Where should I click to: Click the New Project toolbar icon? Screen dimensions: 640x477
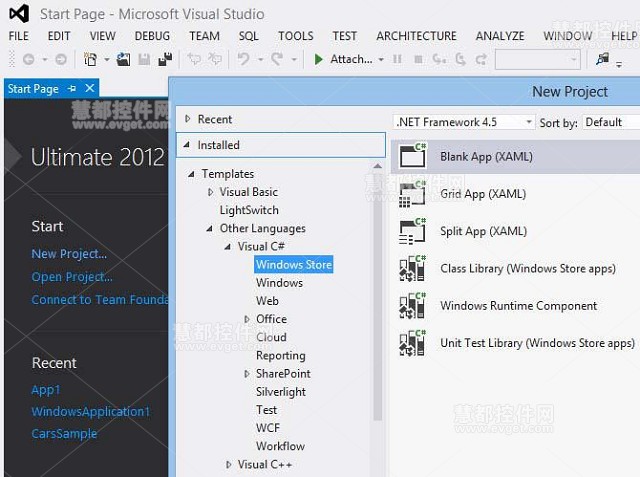point(90,60)
